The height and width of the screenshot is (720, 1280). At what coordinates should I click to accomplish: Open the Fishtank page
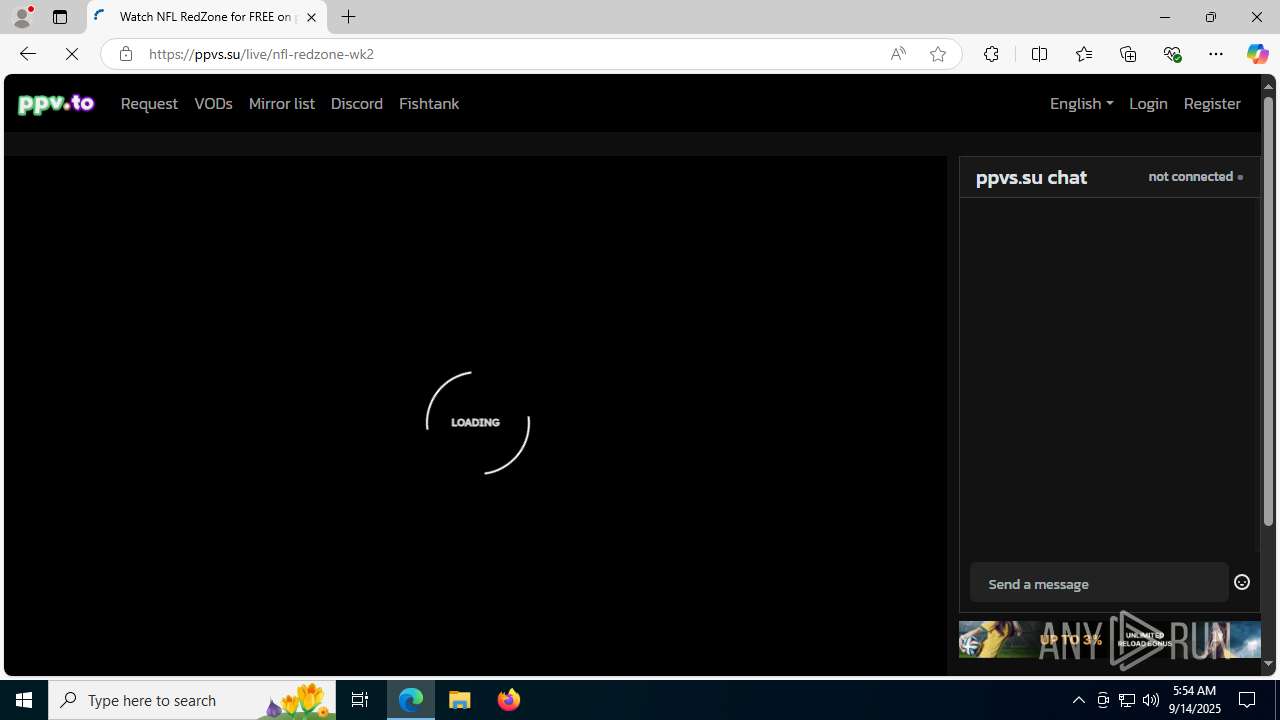click(429, 104)
